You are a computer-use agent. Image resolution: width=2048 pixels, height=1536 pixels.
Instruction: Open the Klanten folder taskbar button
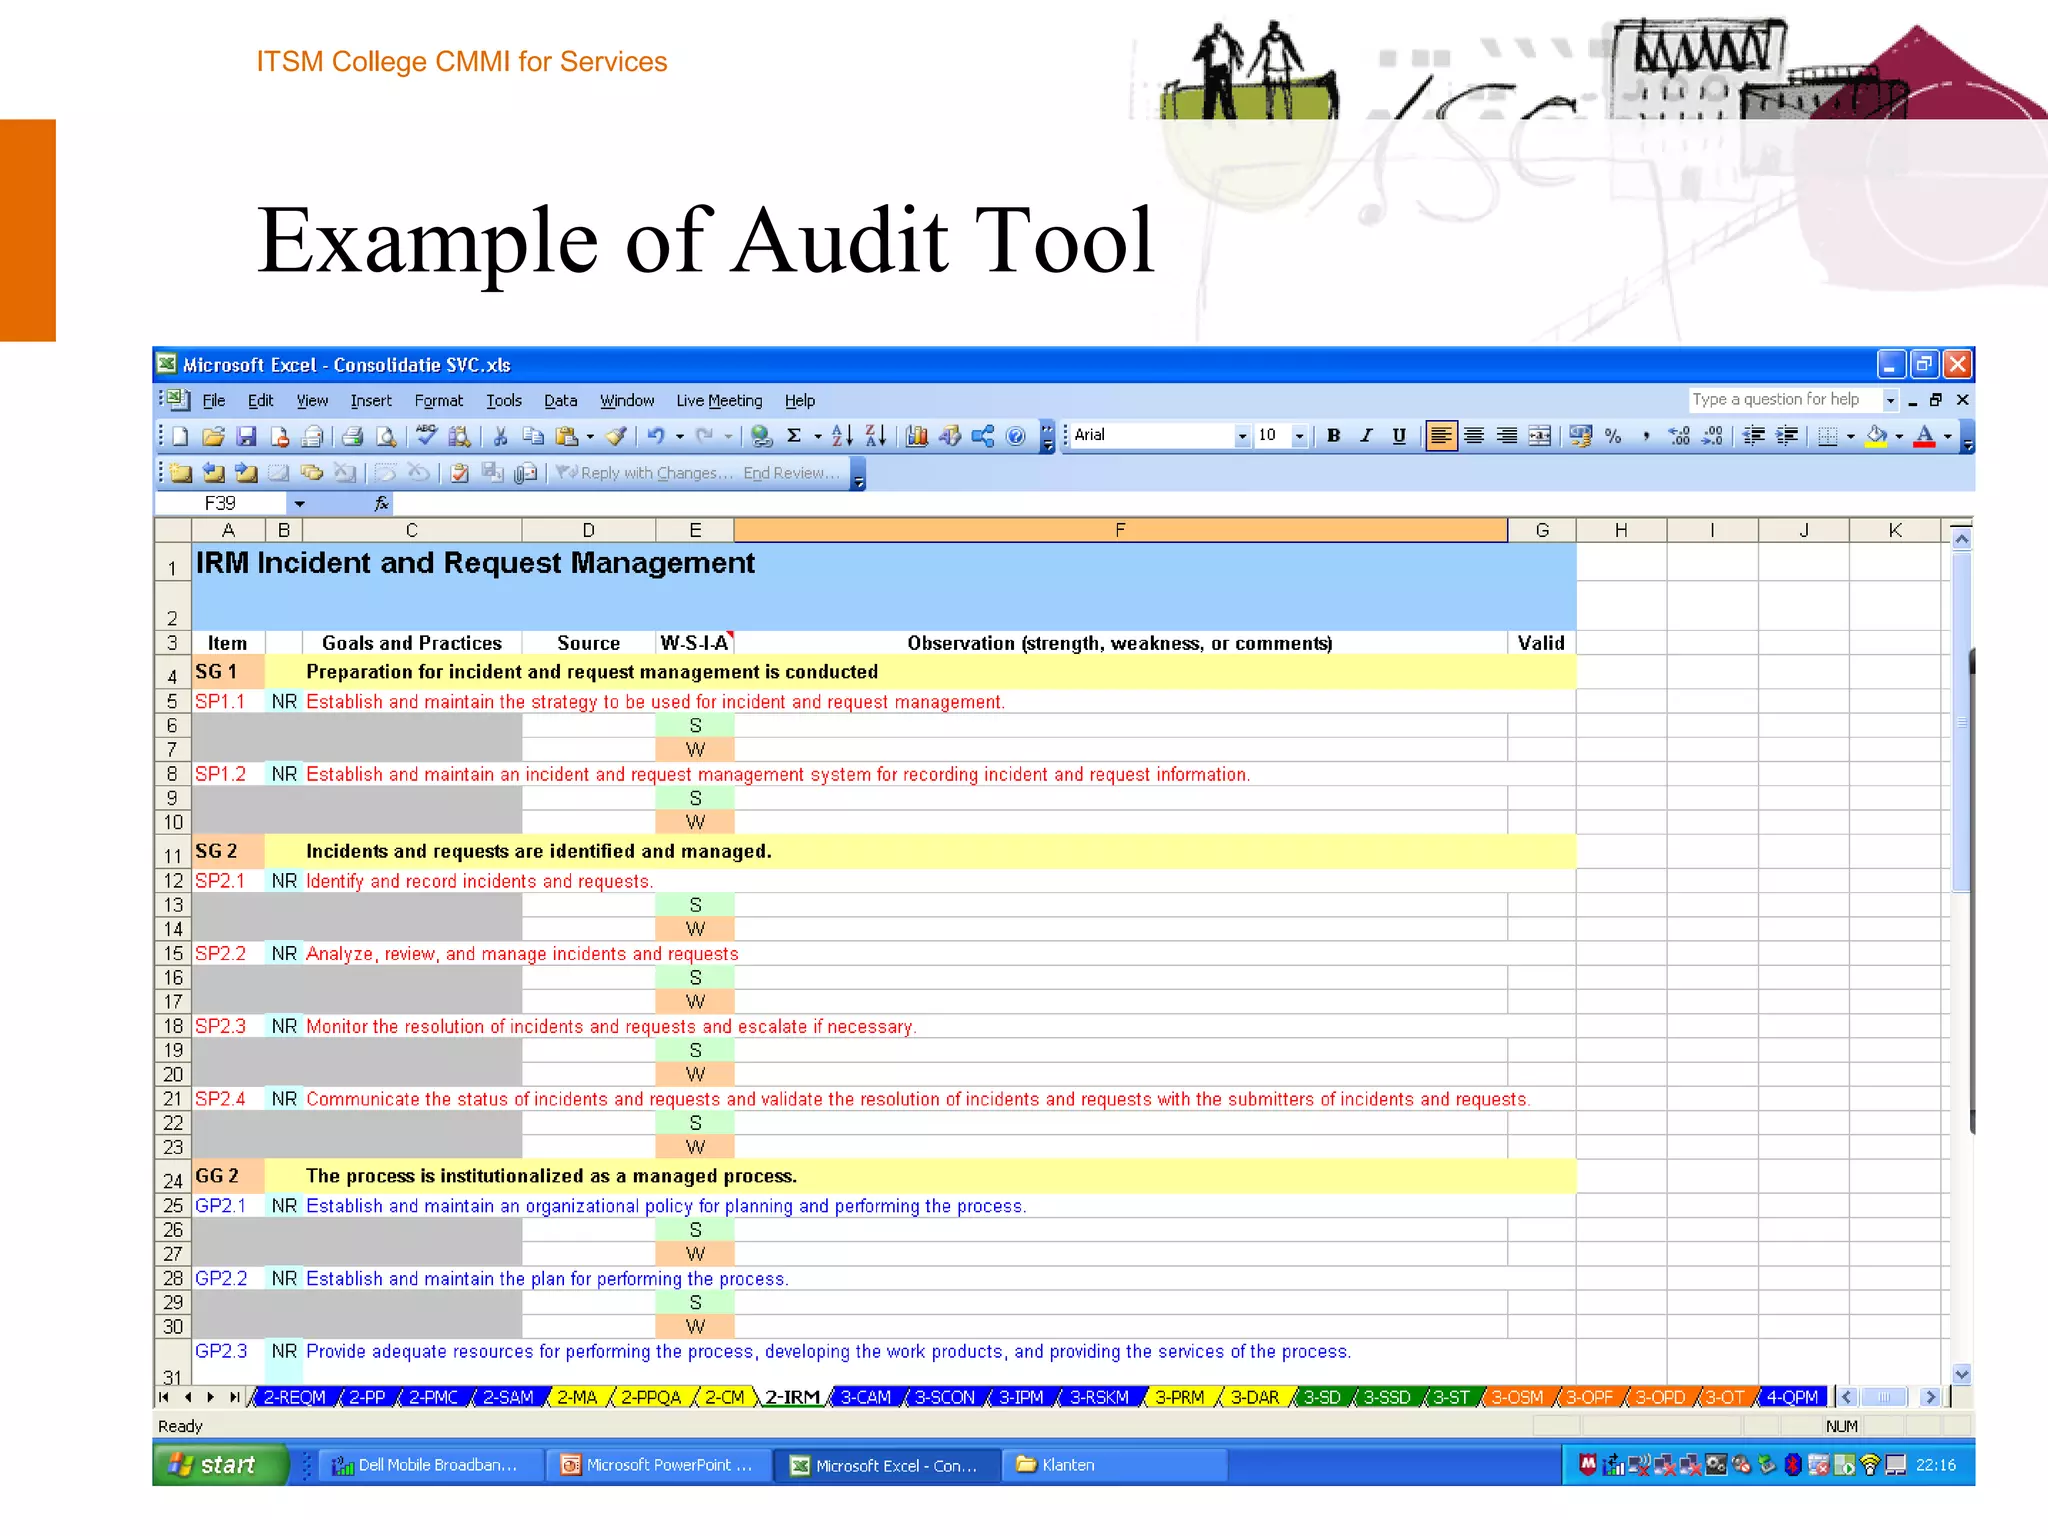coord(1117,1465)
